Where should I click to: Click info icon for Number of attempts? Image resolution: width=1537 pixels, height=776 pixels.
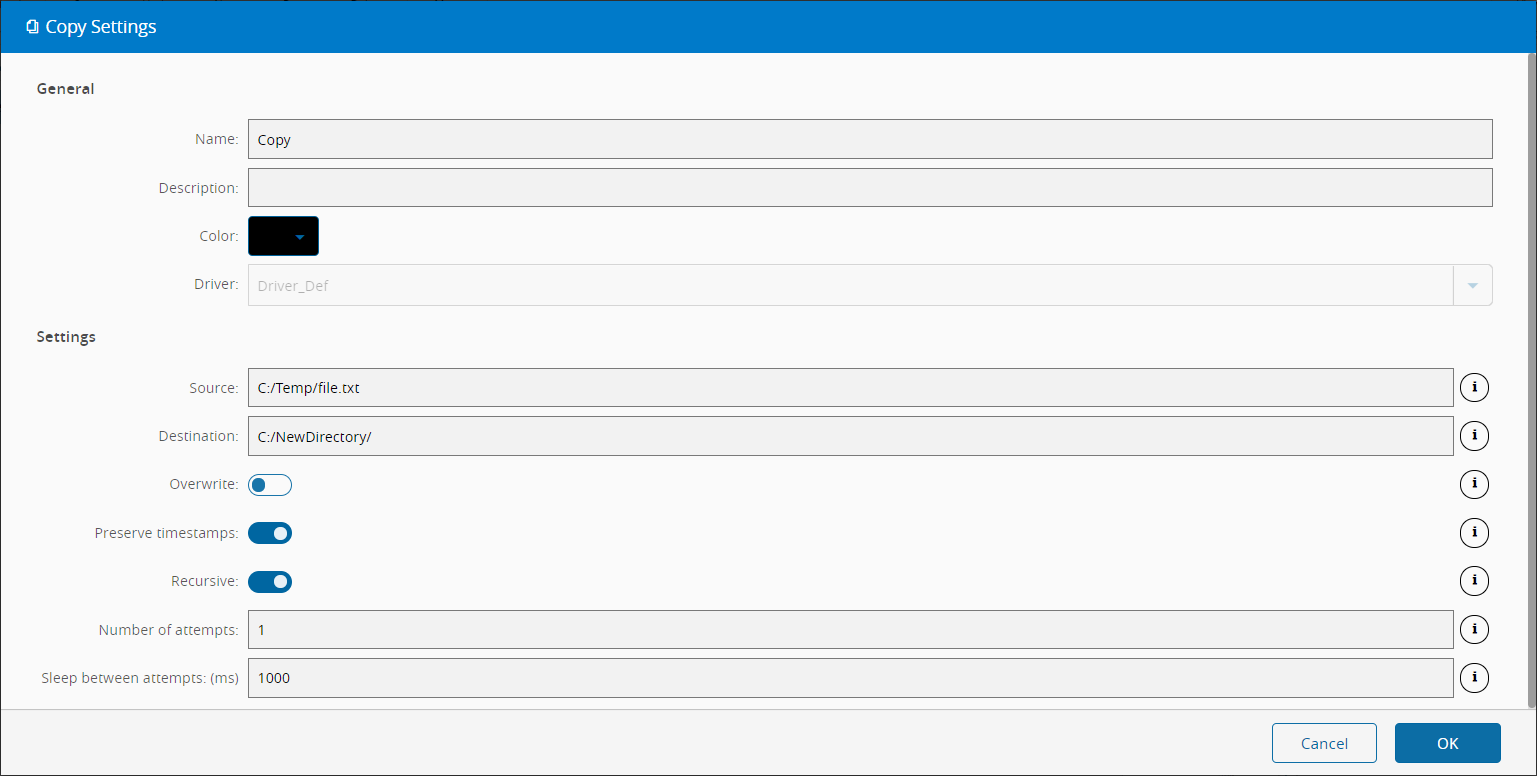click(1474, 629)
